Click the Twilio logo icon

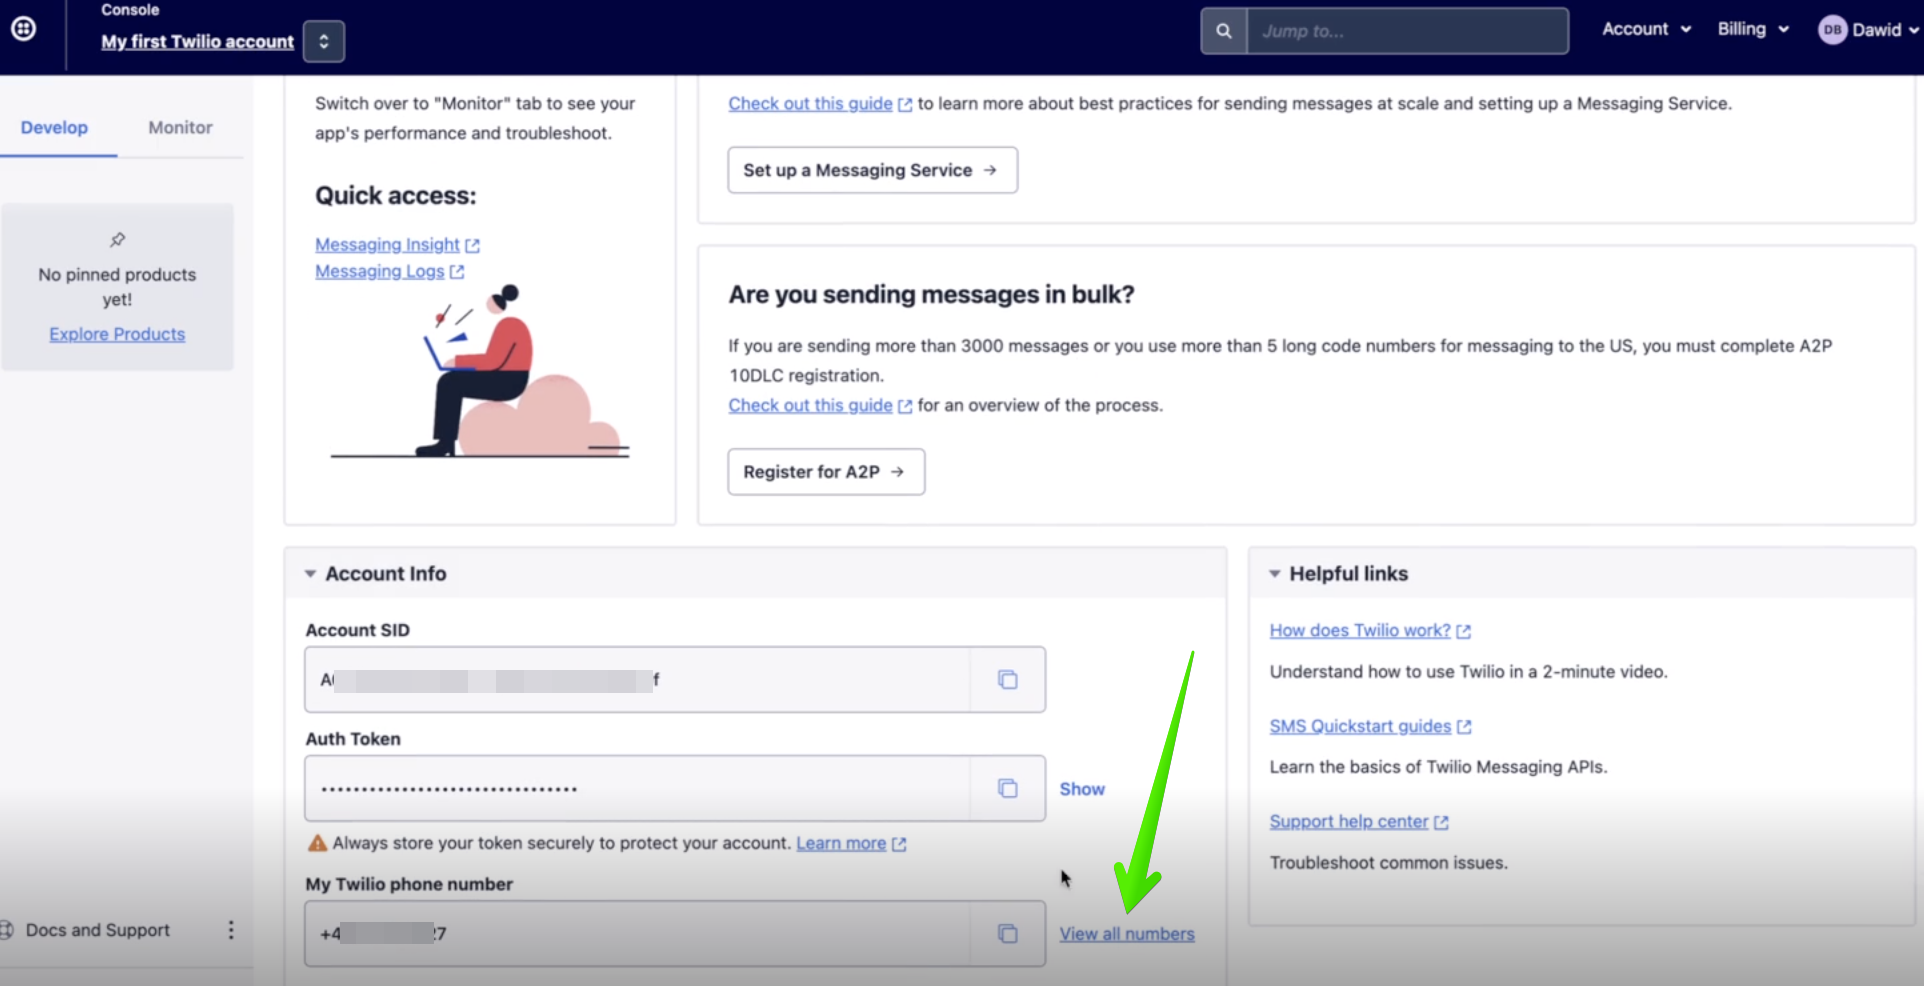[24, 29]
